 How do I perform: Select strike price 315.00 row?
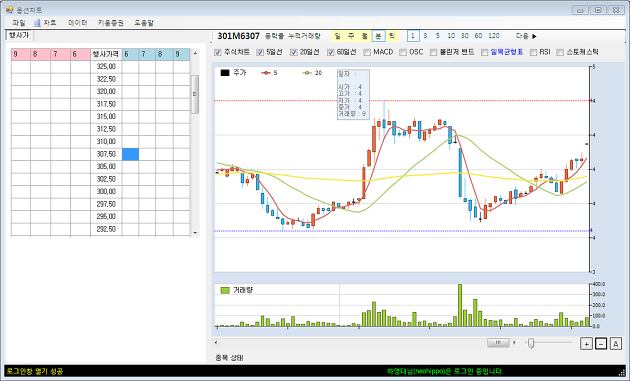[106, 117]
